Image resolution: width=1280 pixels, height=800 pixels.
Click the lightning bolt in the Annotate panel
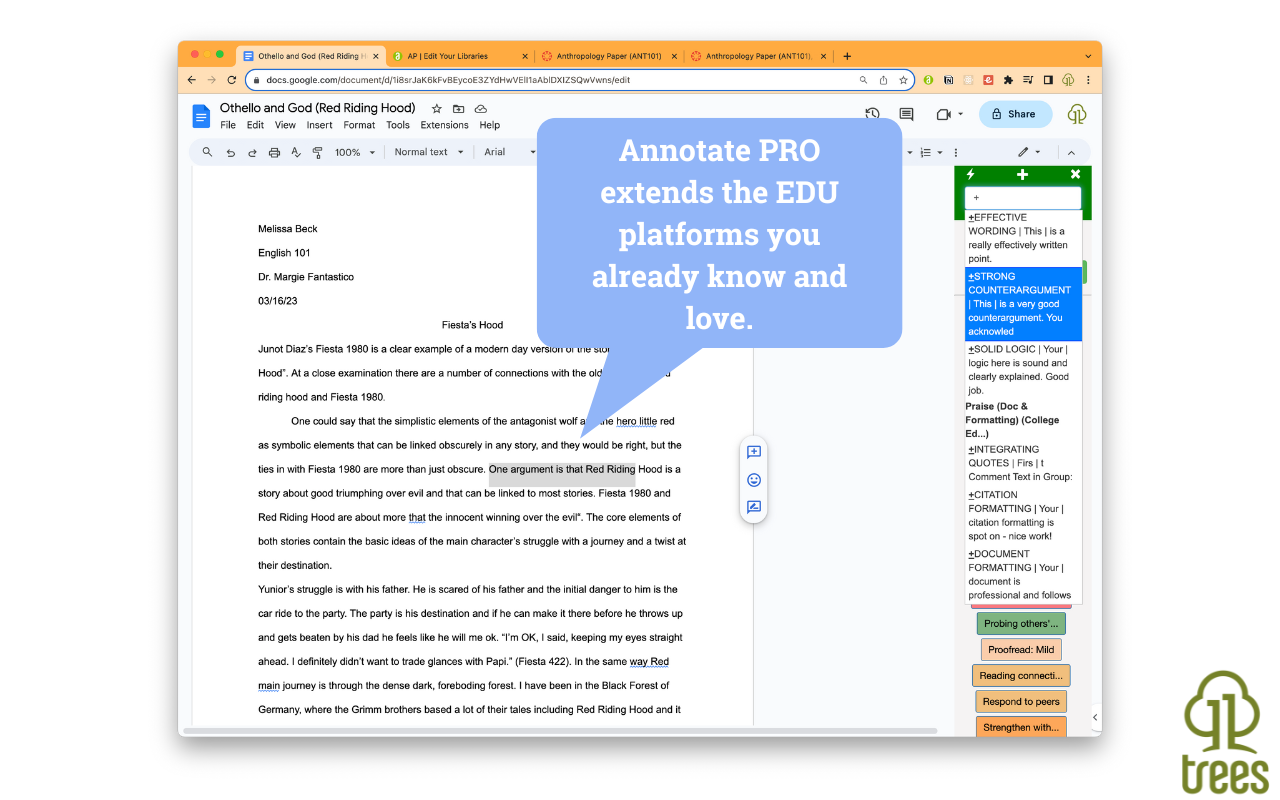[x=969, y=174]
